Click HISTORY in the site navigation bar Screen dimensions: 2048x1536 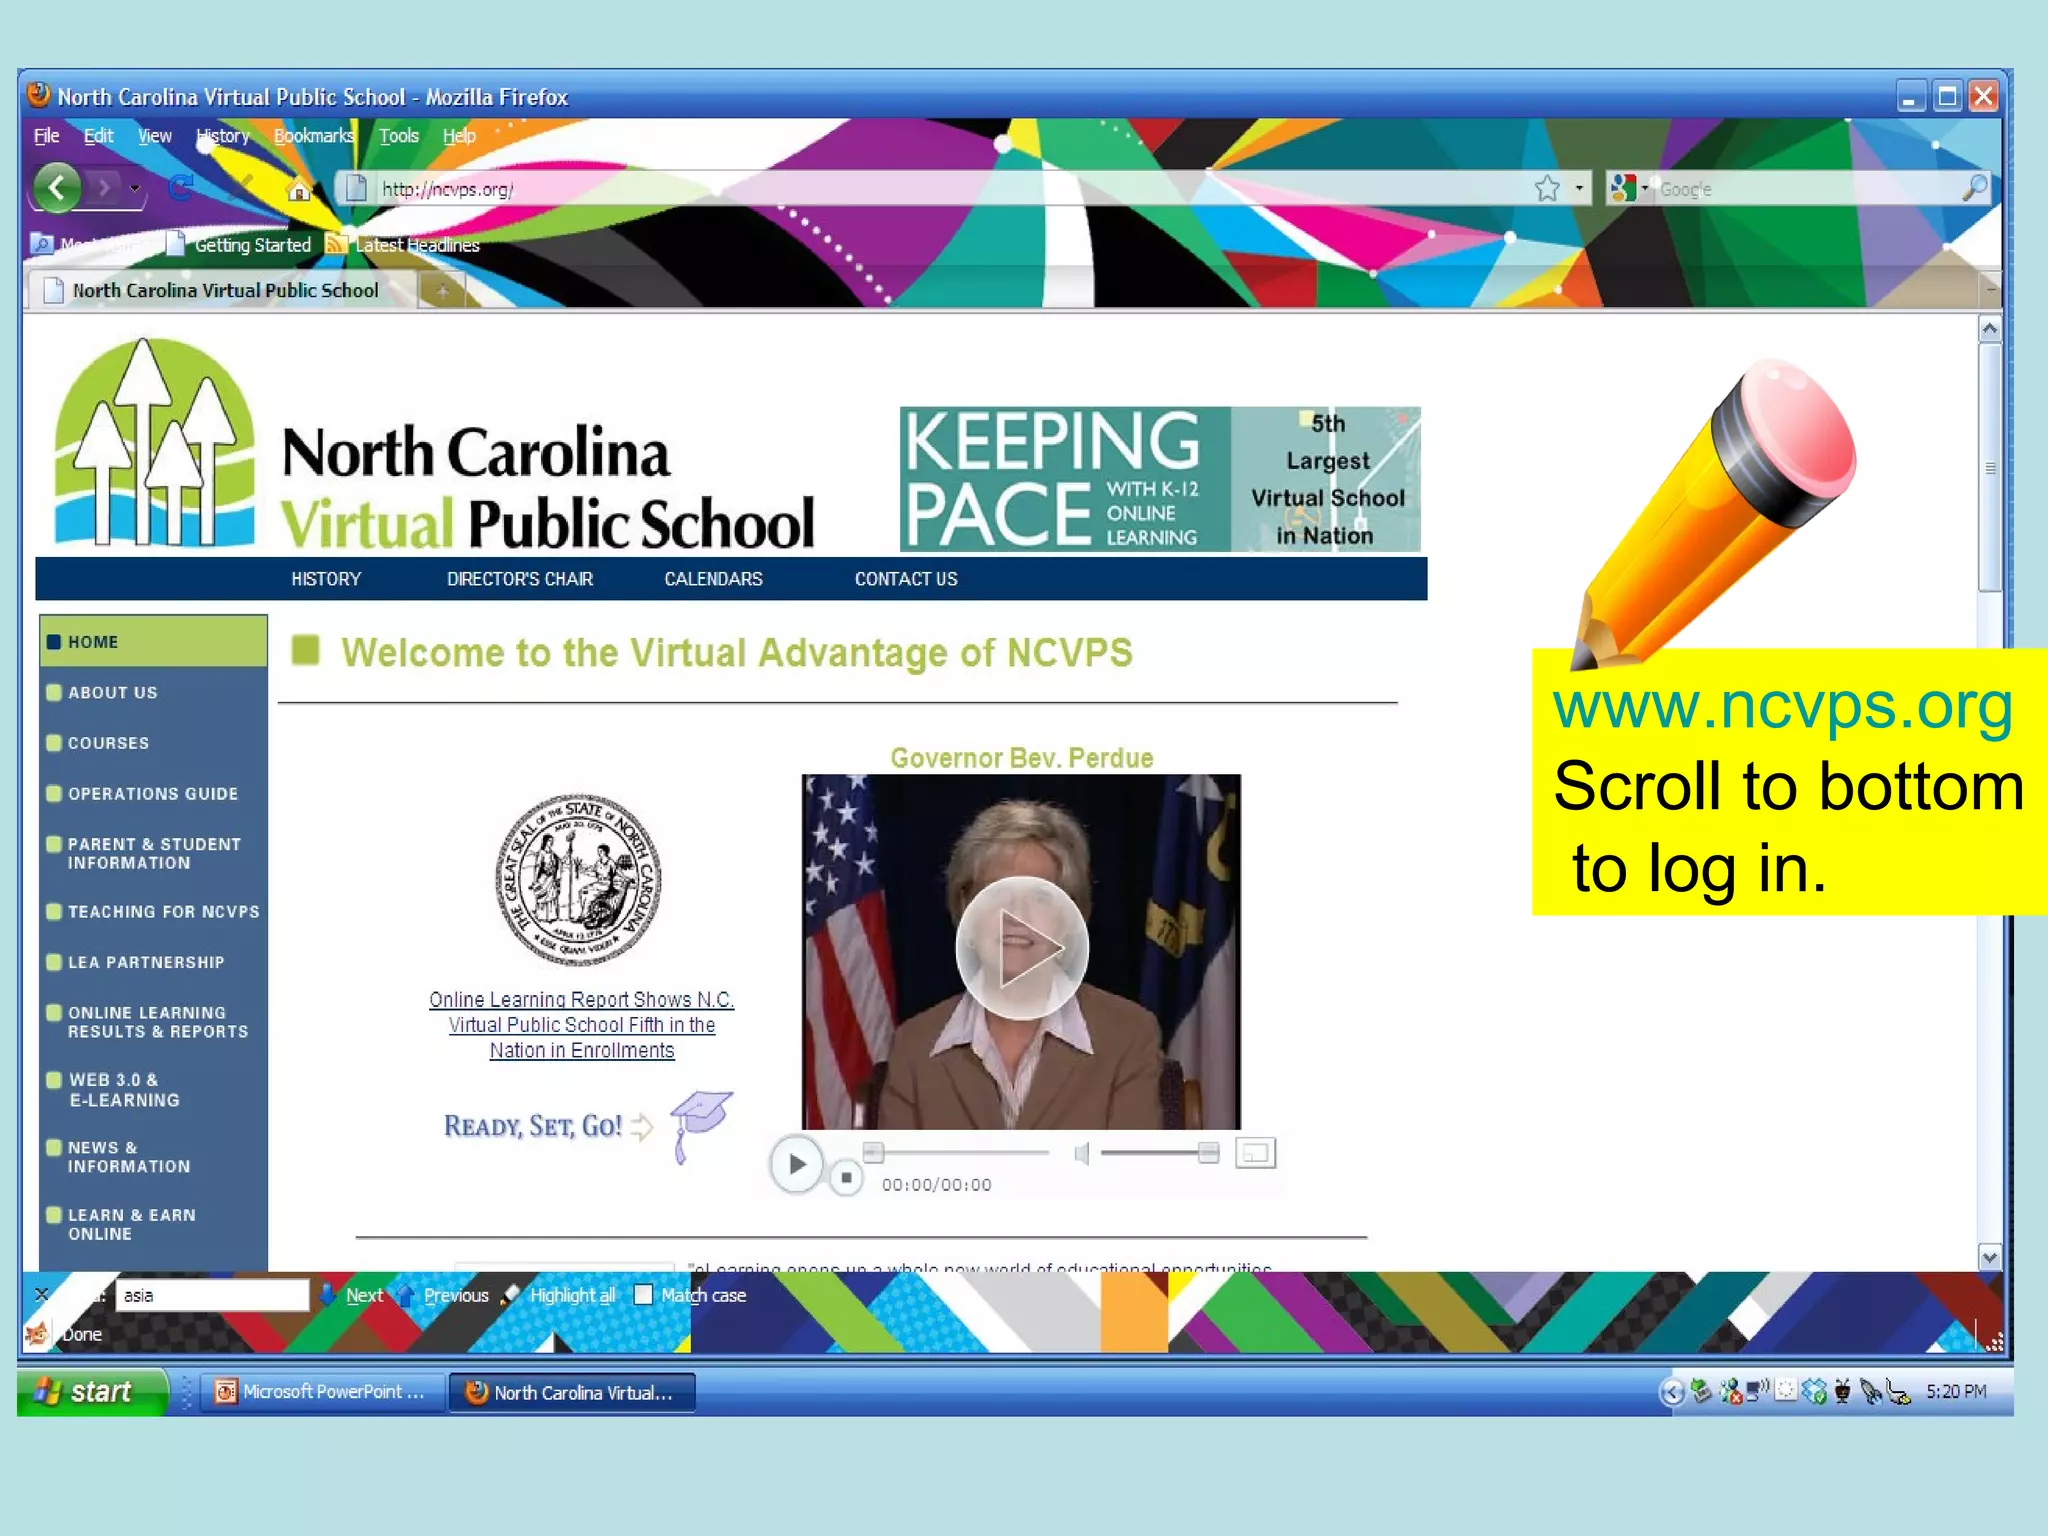[x=326, y=579]
